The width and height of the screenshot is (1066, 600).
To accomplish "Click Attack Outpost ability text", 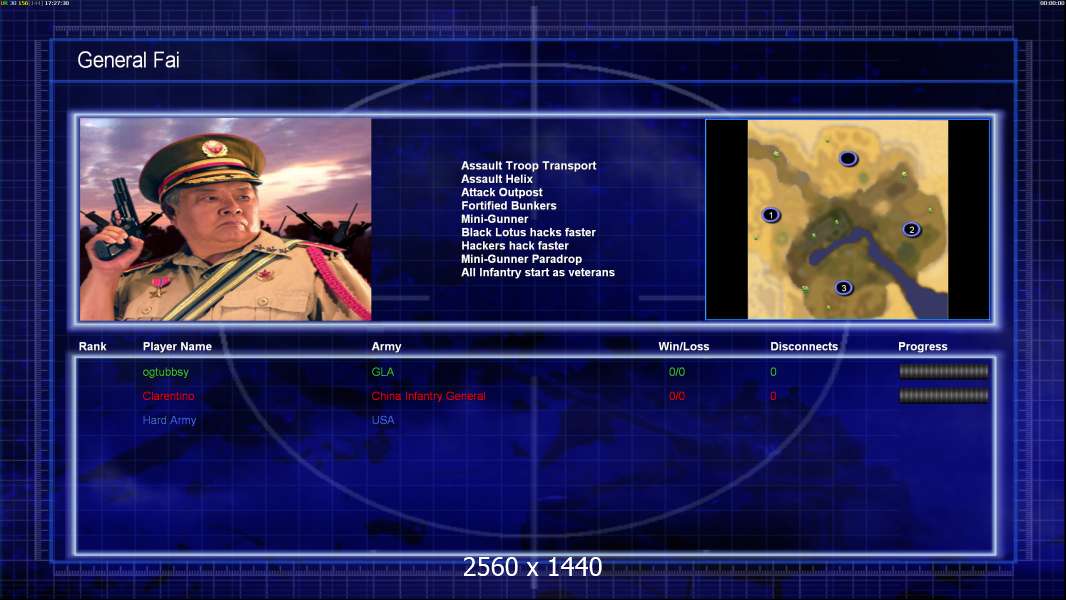I will click(x=502, y=192).
